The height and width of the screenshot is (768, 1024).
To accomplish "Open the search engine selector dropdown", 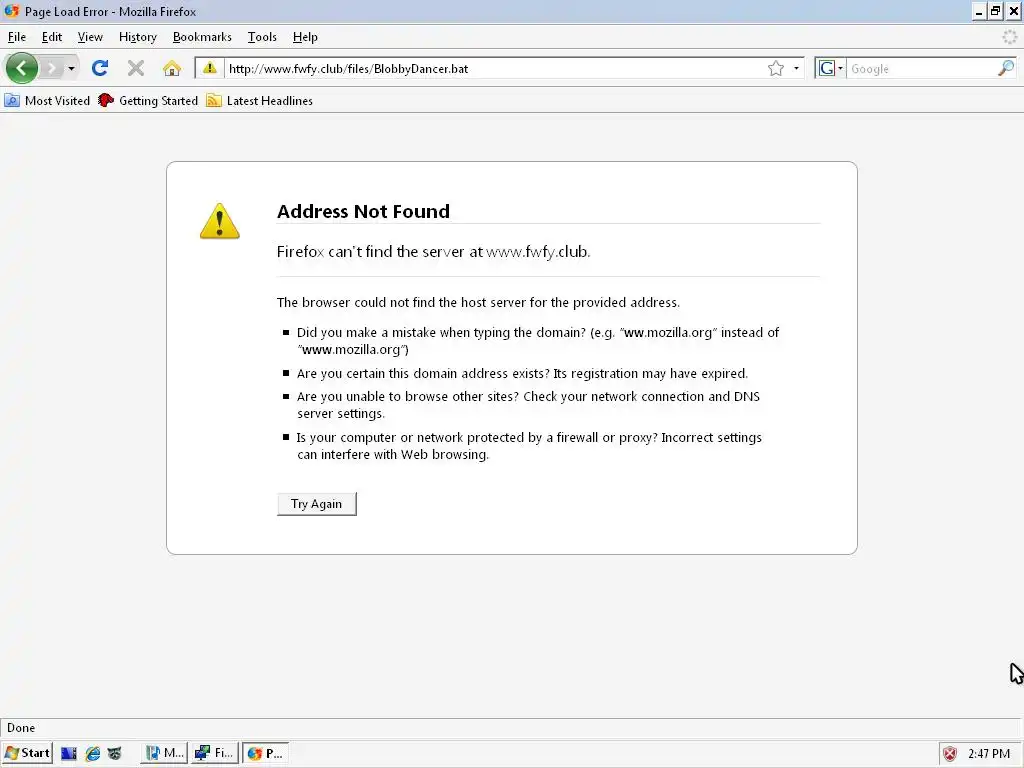I will (830, 69).
